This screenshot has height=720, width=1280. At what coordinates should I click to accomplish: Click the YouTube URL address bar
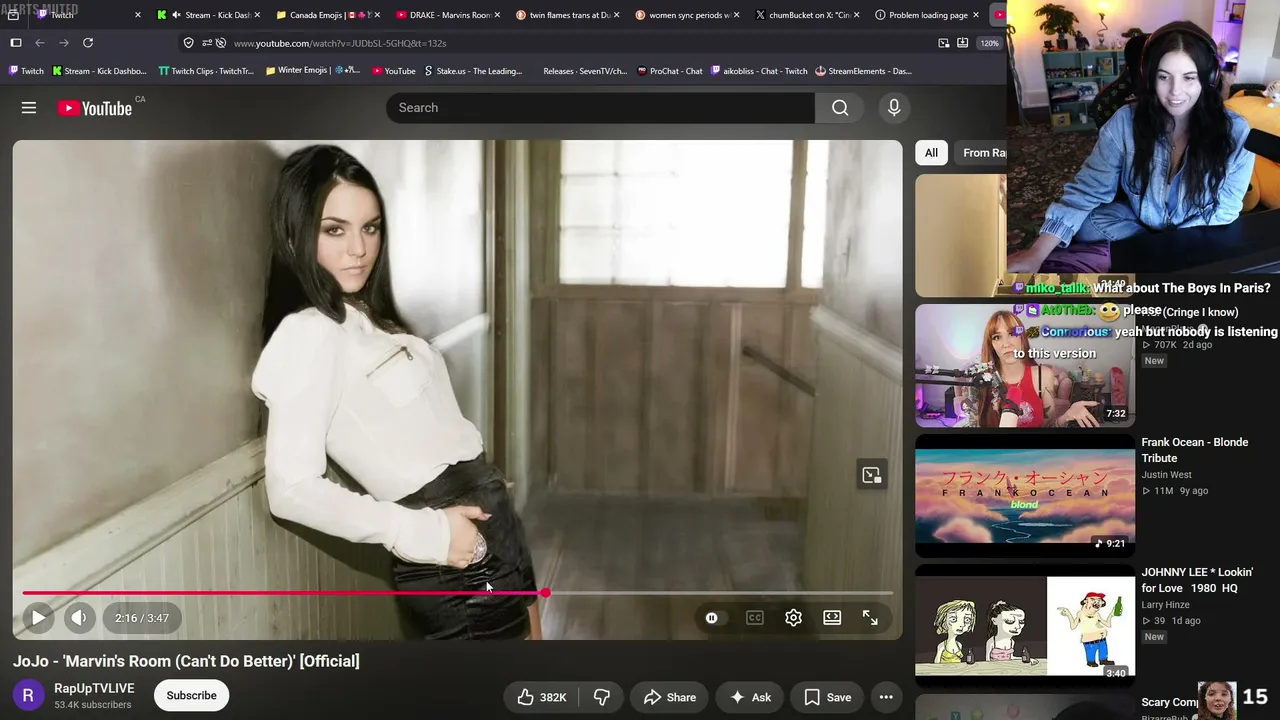(x=340, y=43)
